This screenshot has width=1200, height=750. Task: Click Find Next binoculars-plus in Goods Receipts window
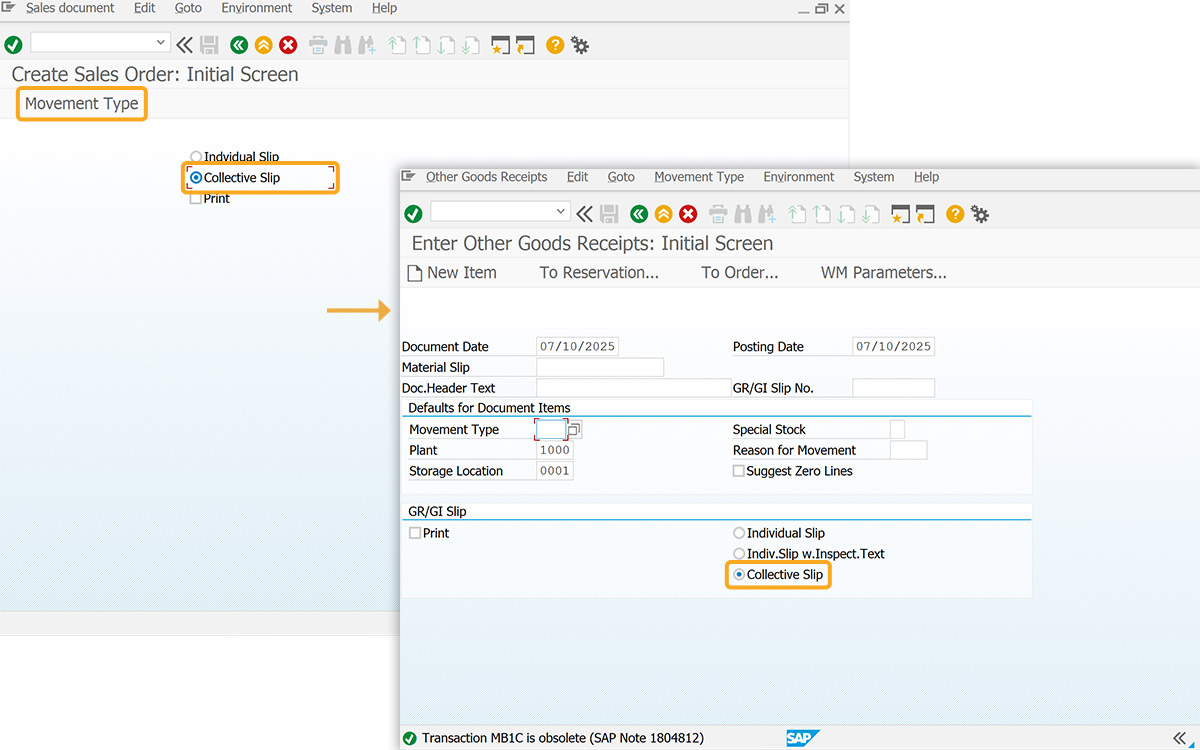(x=767, y=214)
